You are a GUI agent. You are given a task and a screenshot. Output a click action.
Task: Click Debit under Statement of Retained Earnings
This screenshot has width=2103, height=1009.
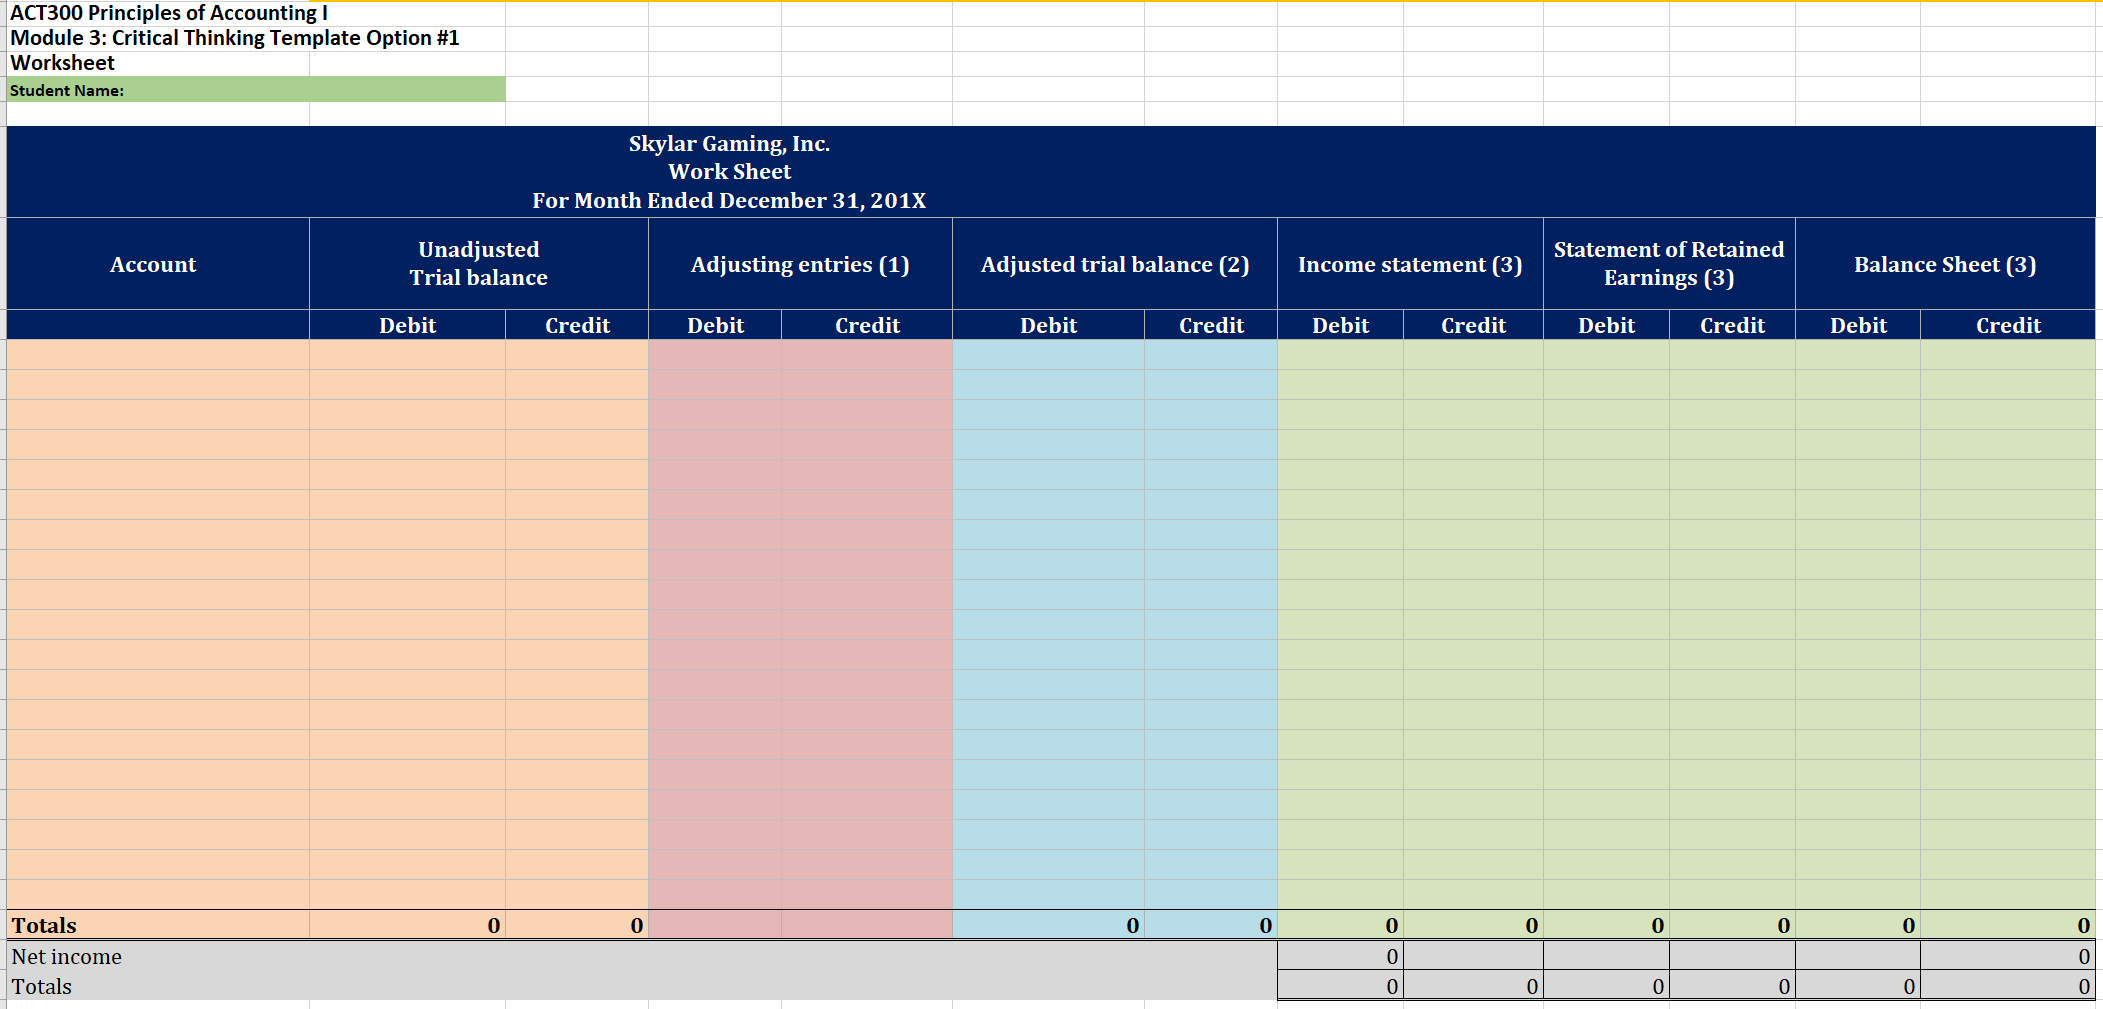pyautogui.click(x=1606, y=325)
